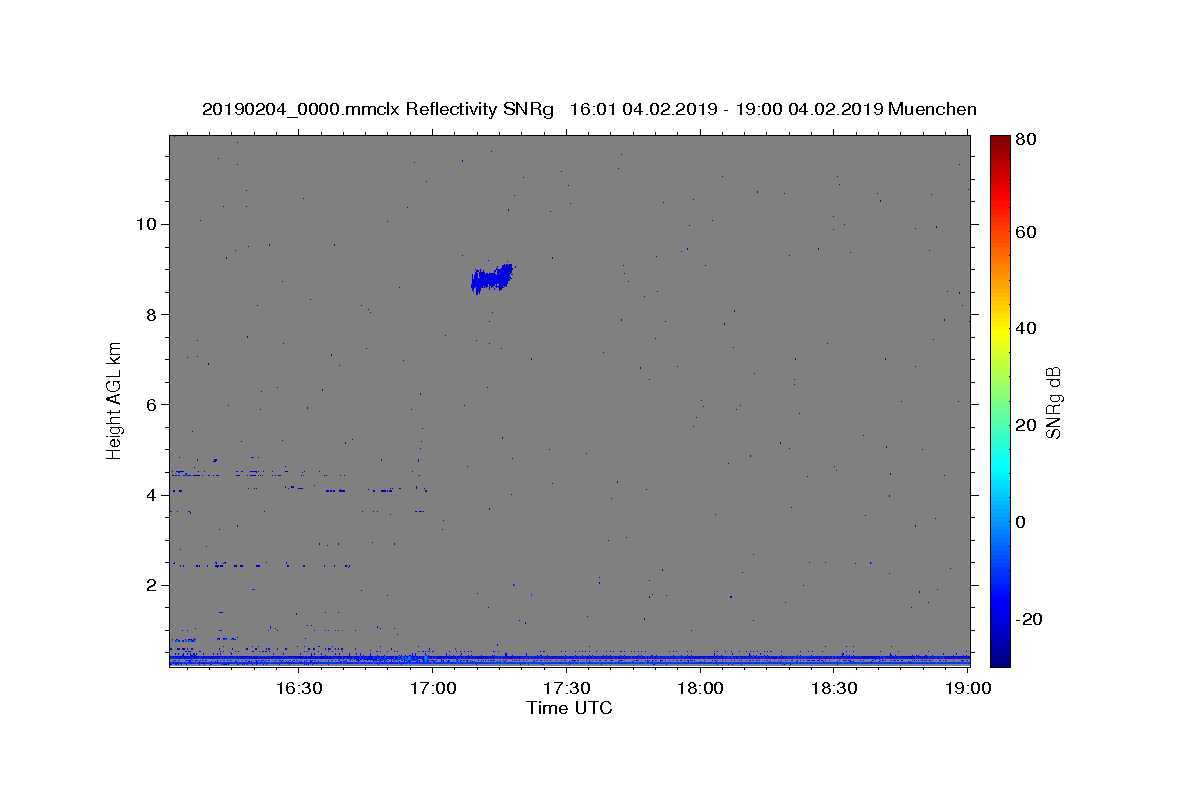Click the 18:30 time tick label

click(x=834, y=688)
